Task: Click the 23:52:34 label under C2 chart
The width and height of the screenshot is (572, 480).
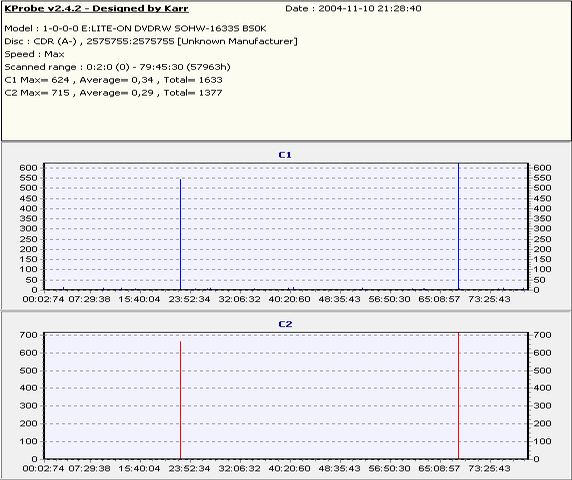Action: click(189, 468)
